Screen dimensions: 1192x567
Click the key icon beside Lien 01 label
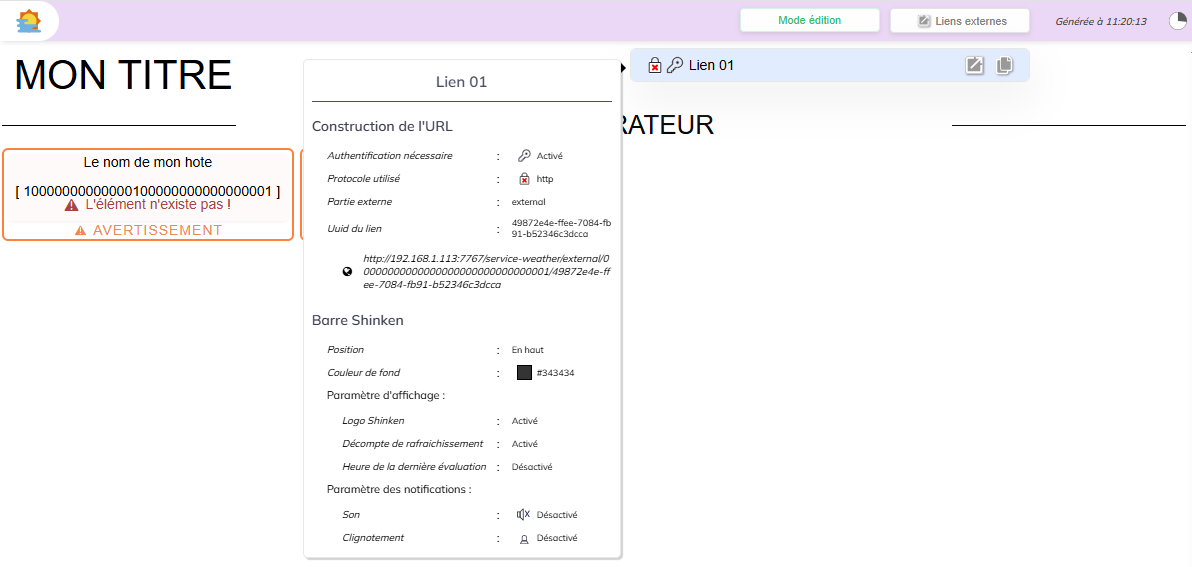675,66
